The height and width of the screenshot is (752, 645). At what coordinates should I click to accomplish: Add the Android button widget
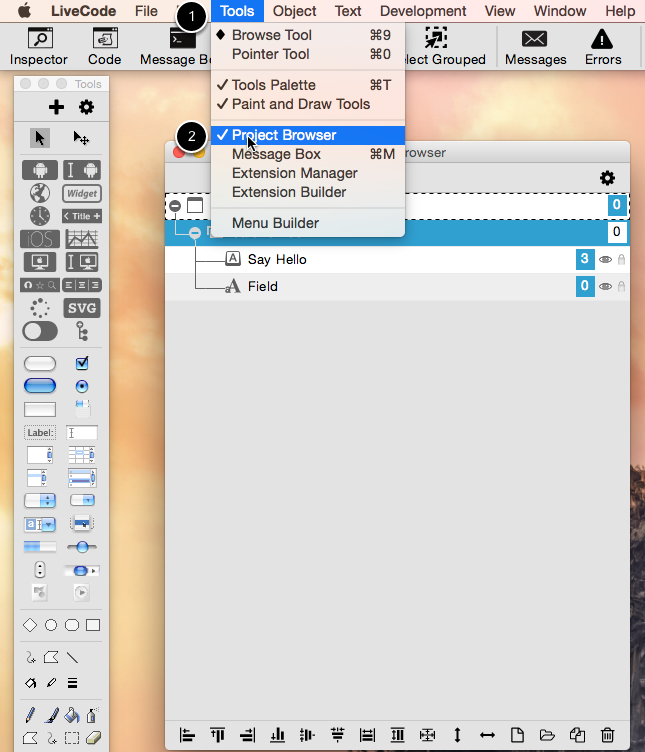40,170
